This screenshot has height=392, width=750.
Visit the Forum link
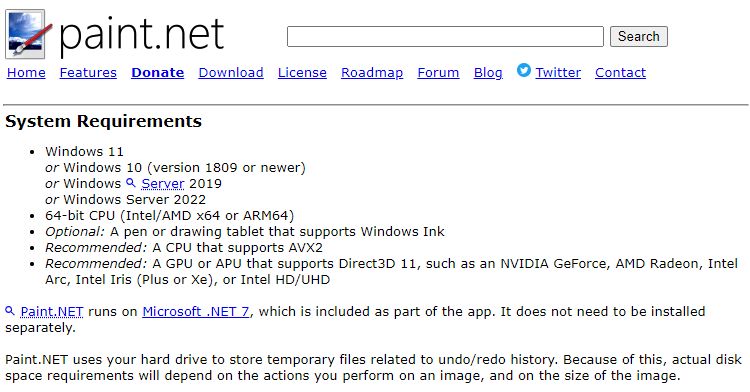(438, 73)
